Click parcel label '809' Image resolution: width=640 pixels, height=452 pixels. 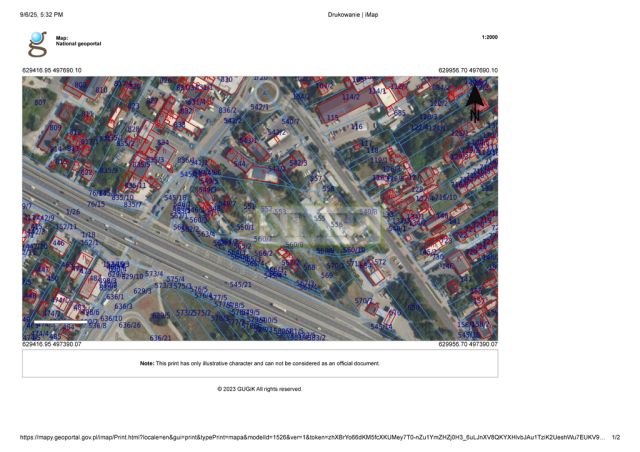click(56, 128)
